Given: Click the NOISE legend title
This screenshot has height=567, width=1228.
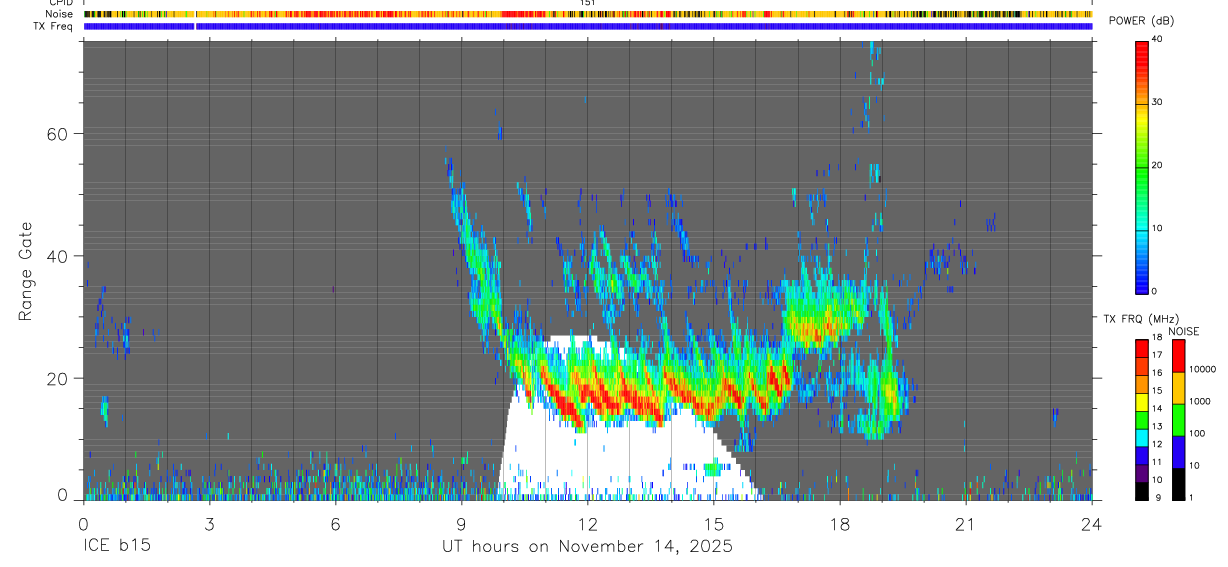Looking at the screenshot, I should coord(1182,331).
